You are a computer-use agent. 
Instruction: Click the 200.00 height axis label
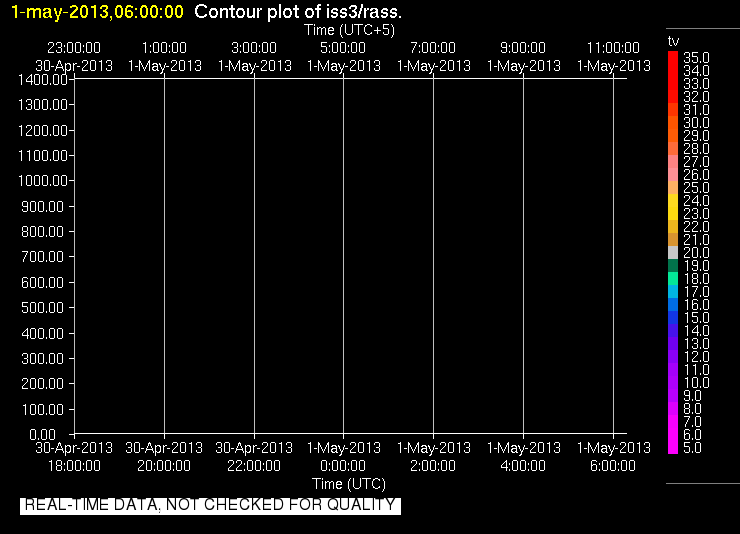43,384
